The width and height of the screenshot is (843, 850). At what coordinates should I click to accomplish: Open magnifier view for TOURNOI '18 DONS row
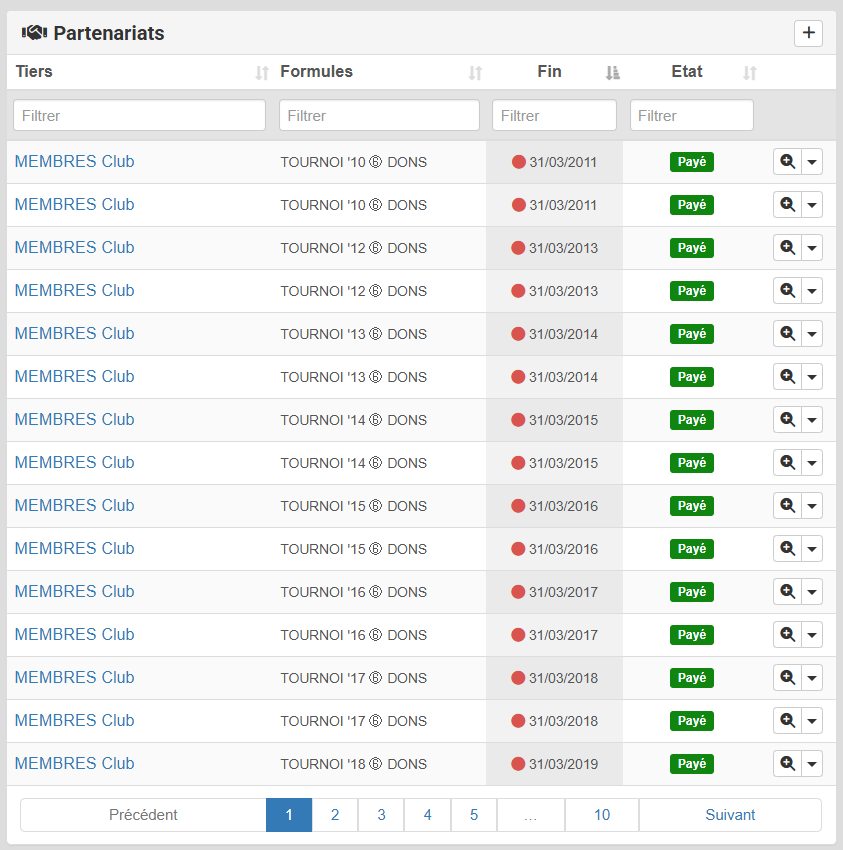(787, 763)
